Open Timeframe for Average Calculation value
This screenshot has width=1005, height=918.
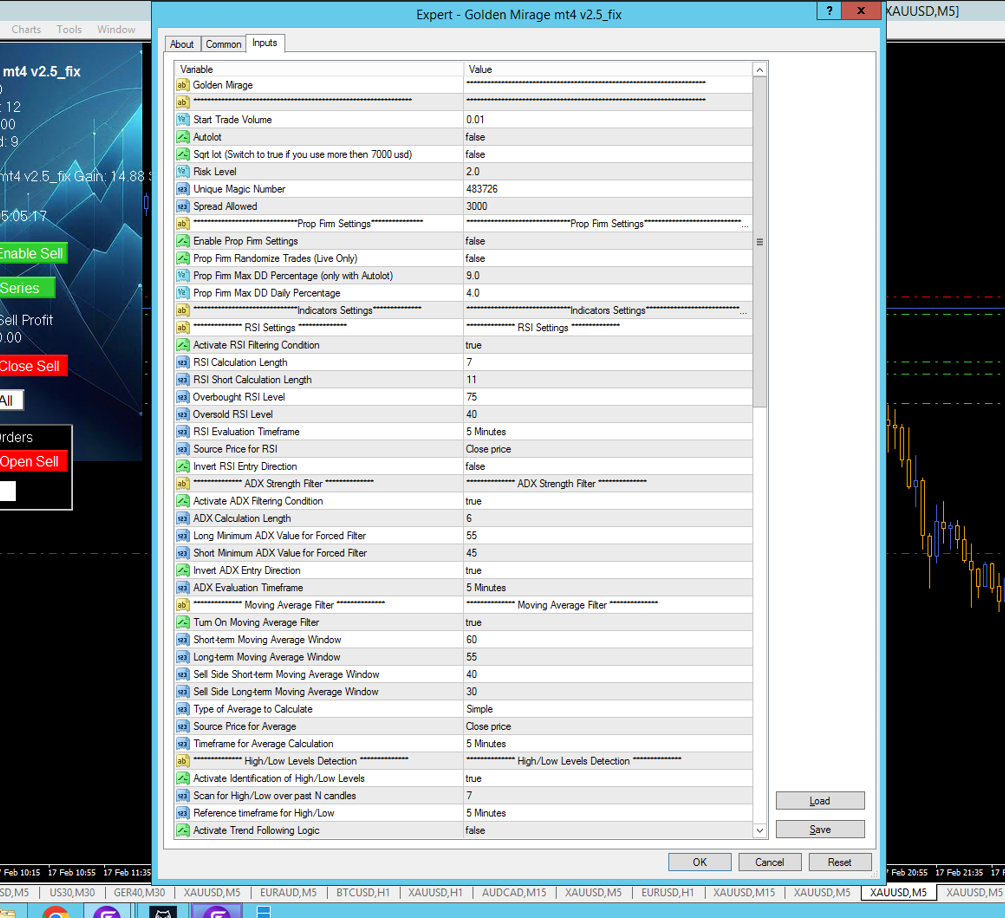tap(608, 743)
